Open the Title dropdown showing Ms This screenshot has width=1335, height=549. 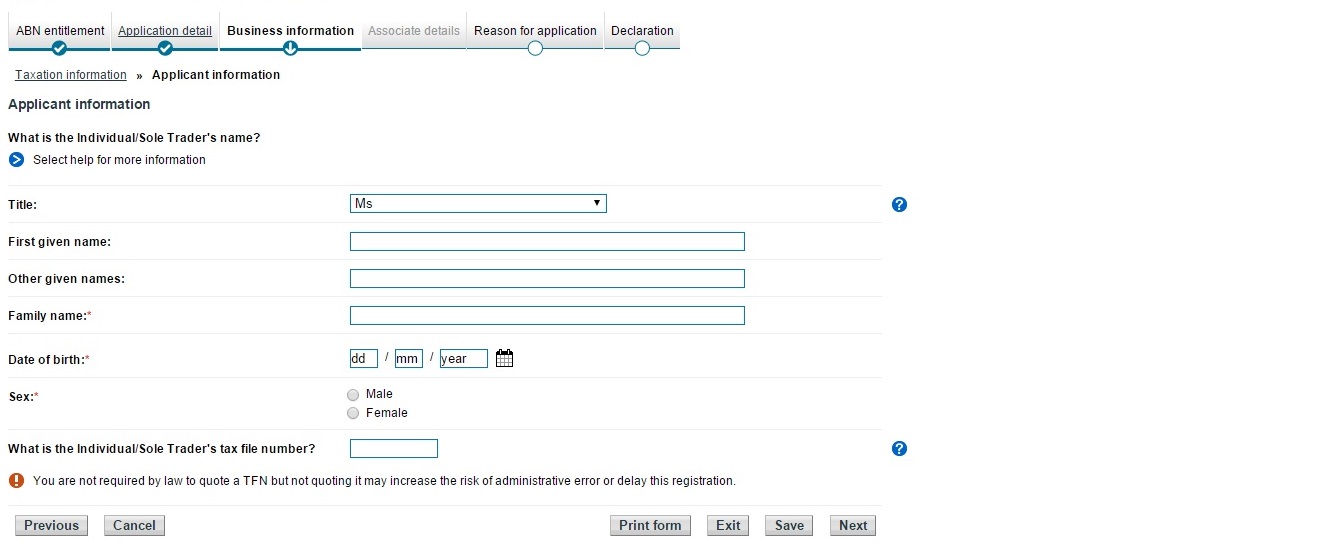478,204
